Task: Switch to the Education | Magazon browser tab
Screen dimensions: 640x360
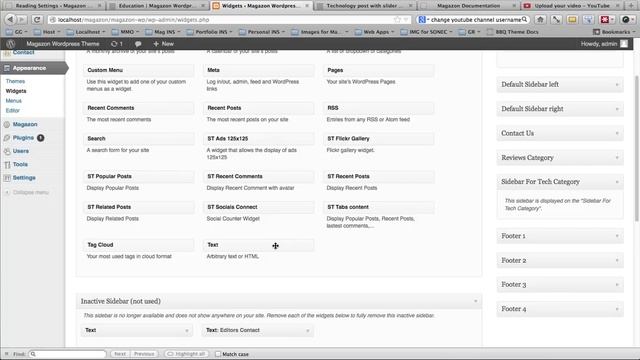Action: click(x=157, y=6)
